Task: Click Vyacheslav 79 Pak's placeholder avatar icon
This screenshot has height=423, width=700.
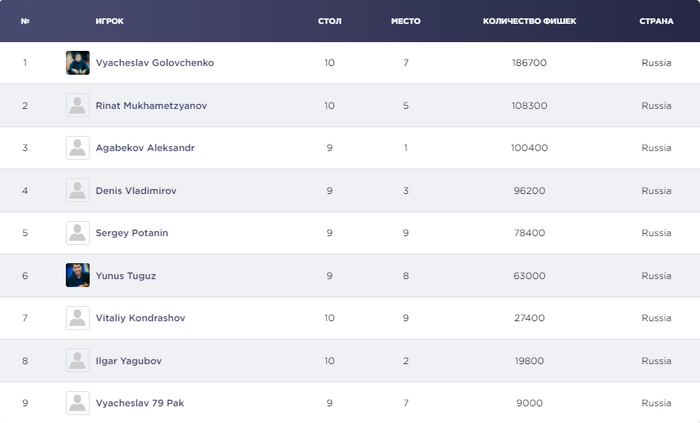Action: point(78,403)
